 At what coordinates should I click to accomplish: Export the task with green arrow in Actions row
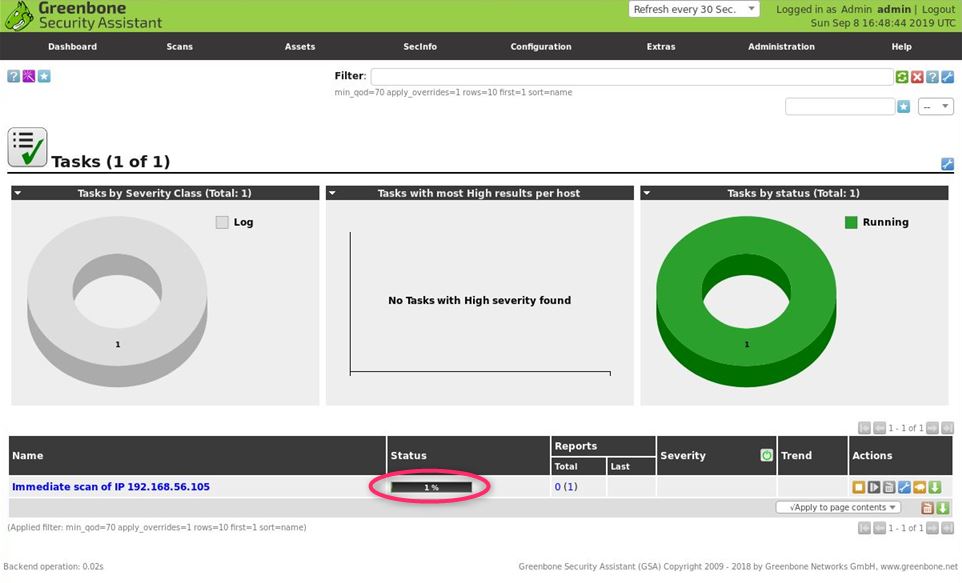(x=935, y=487)
